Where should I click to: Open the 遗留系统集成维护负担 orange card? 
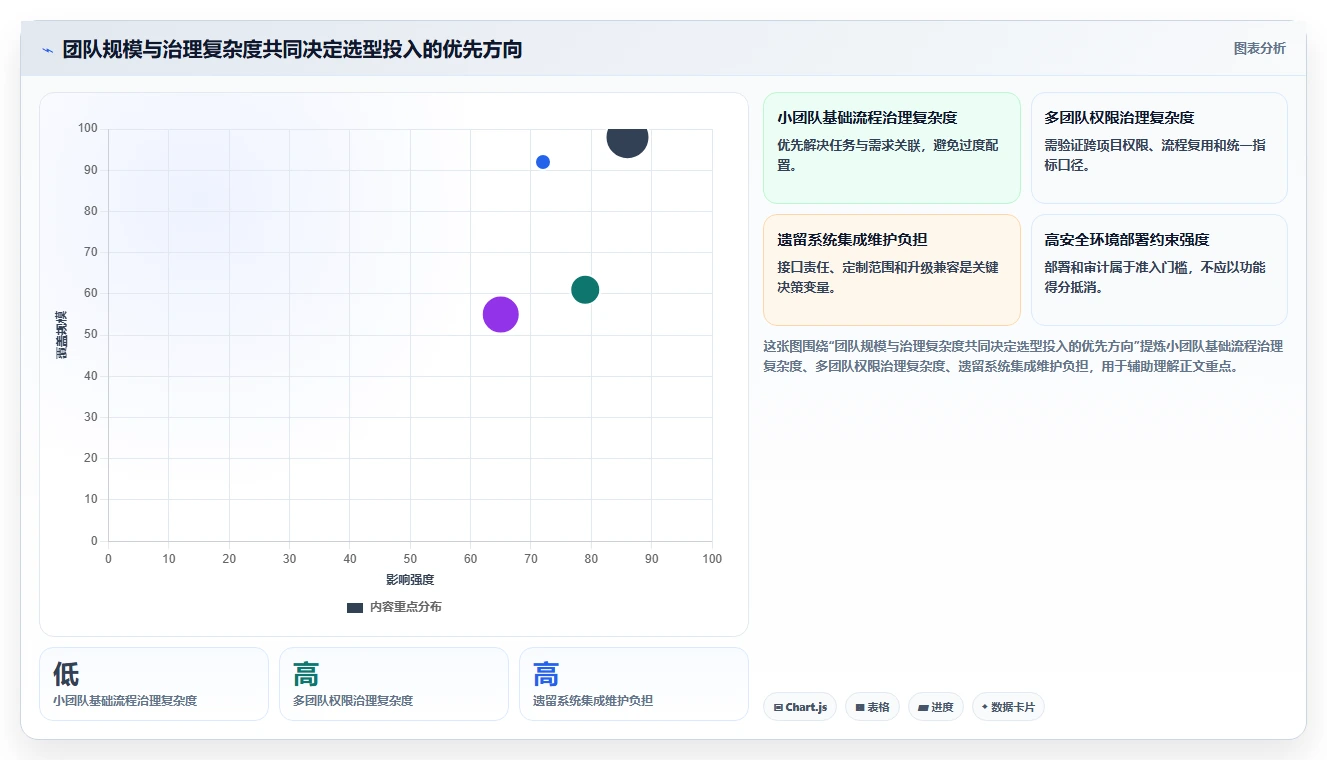point(891,270)
